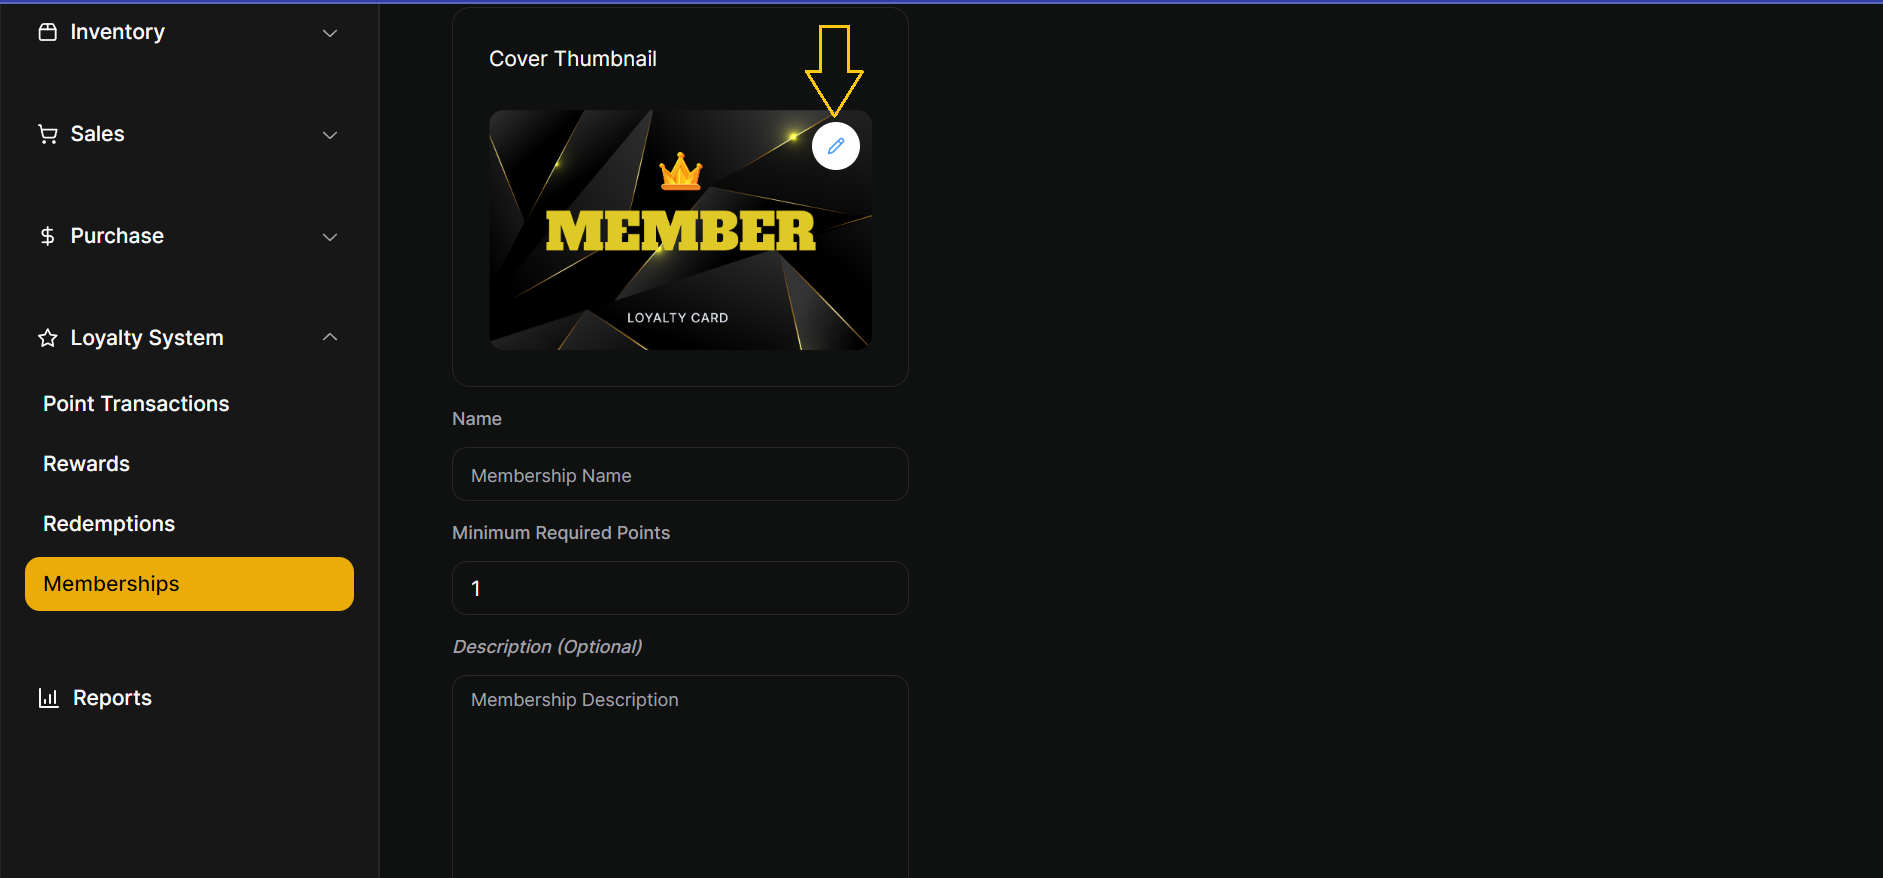This screenshot has width=1883, height=878.
Task: Click the Purchase dollar sign icon
Action: point(47,236)
